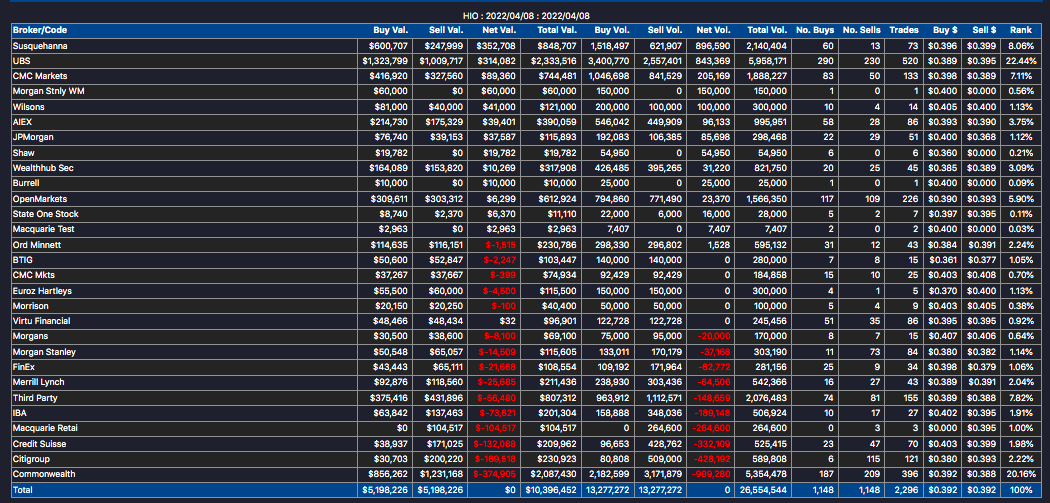Click Virtu Financial net value $32

coord(508,321)
